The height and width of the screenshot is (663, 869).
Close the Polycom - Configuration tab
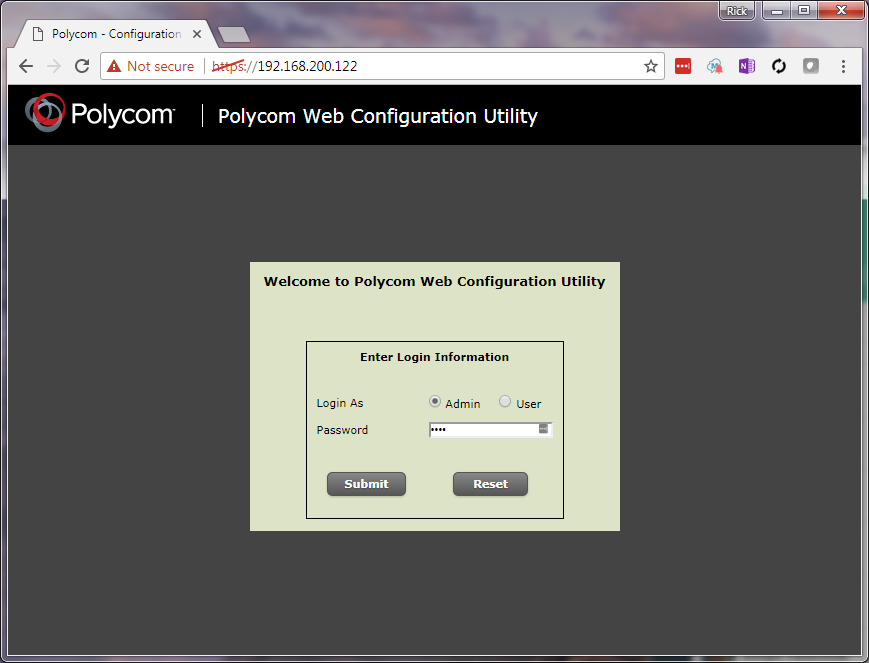click(197, 34)
